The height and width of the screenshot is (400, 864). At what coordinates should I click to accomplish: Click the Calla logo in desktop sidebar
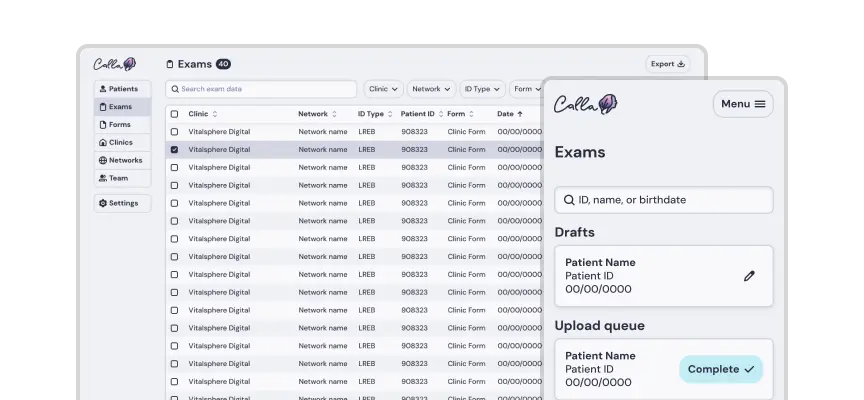pyautogui.click(x=114, y=64)
